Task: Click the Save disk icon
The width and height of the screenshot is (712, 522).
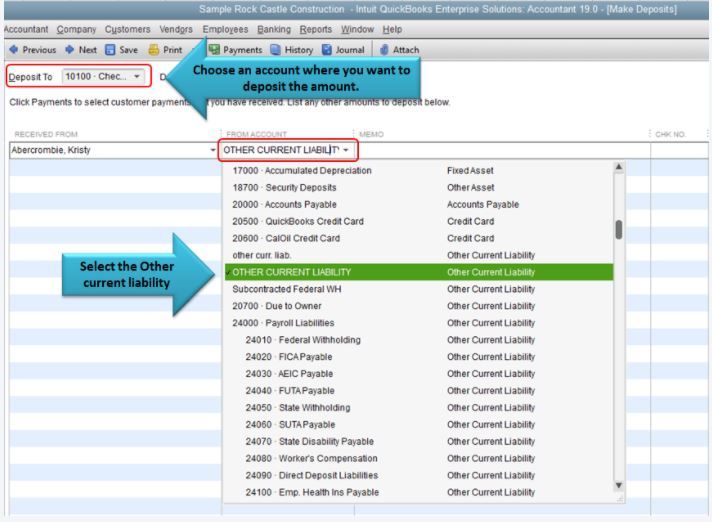Action: (110, 49)
